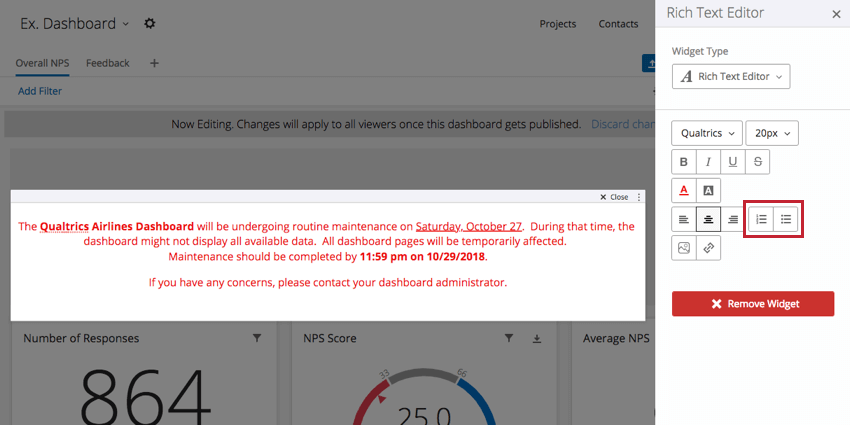Download the NPS Score widget
Image resolution: width=850 pixels, height=425 pixels.
(537, 338)
